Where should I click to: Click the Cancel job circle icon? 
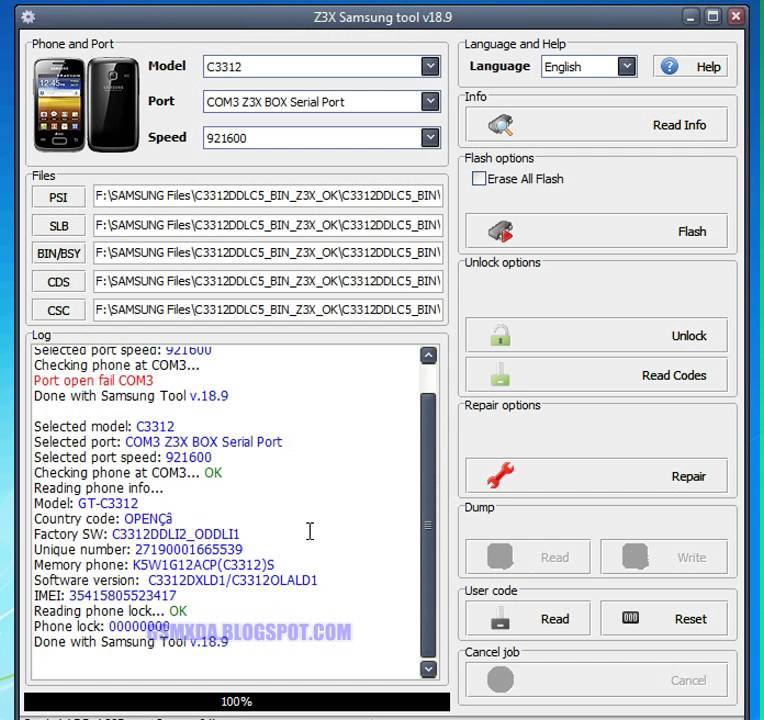point(500,680)
